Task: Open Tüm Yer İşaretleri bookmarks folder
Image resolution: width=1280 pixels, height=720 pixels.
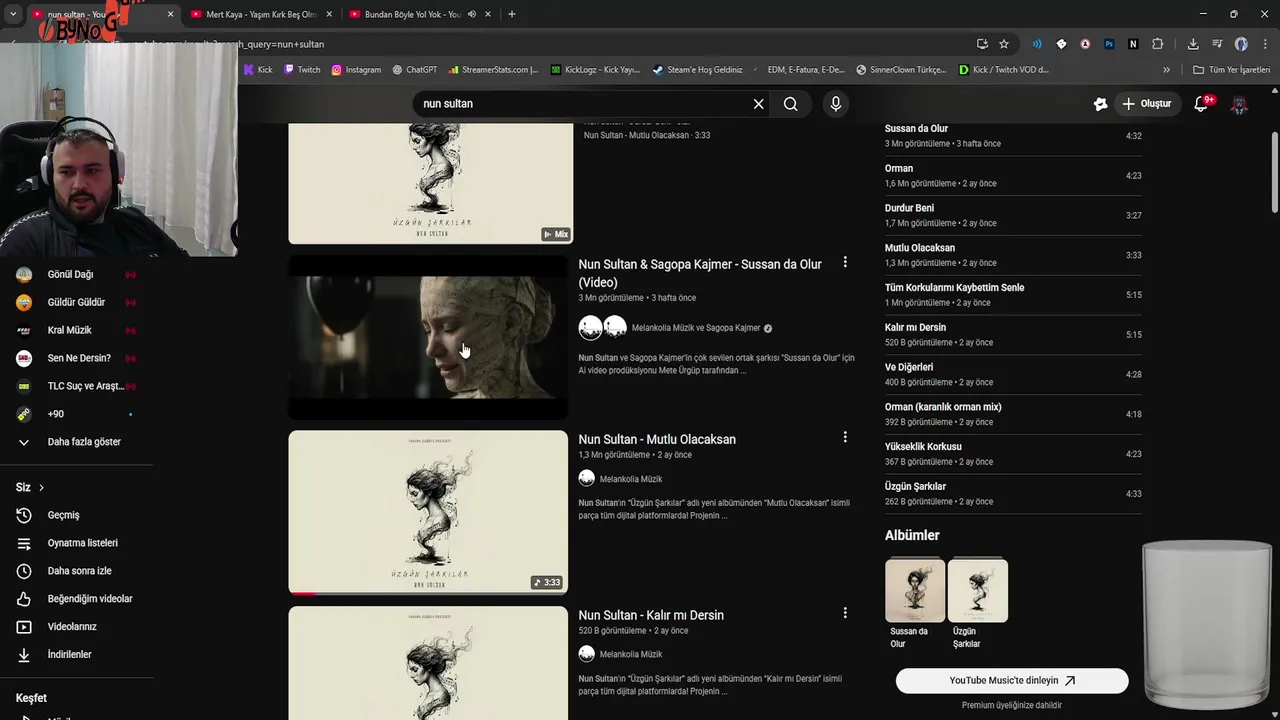Action: (1231, 70)
